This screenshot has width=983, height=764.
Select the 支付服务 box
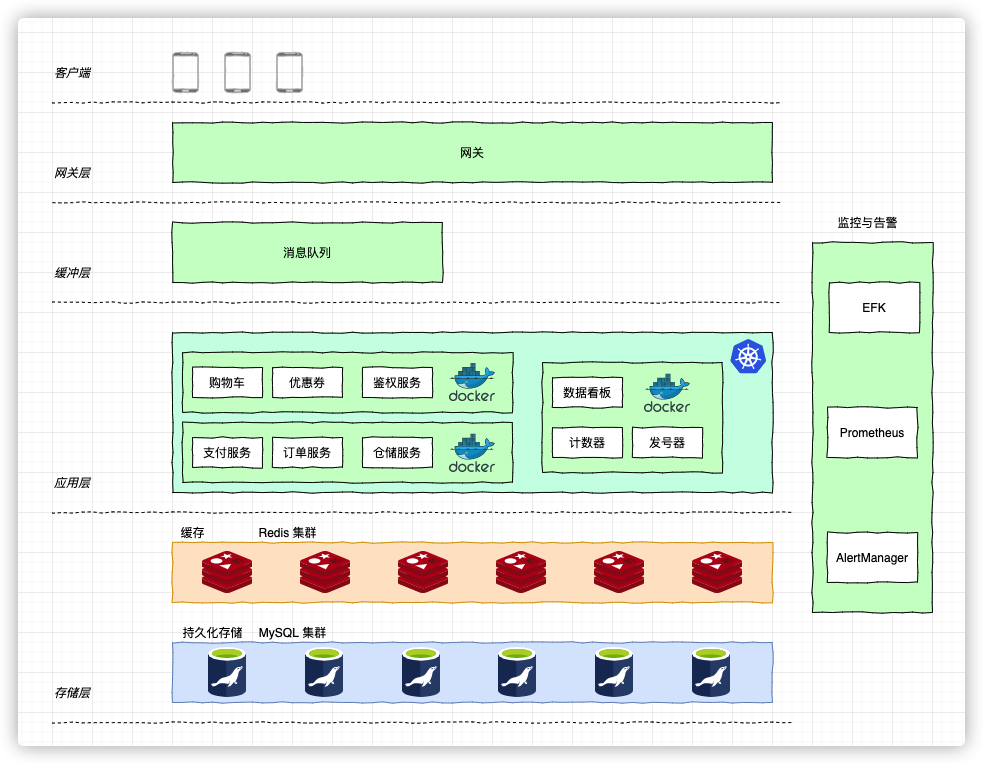point(227,453)
